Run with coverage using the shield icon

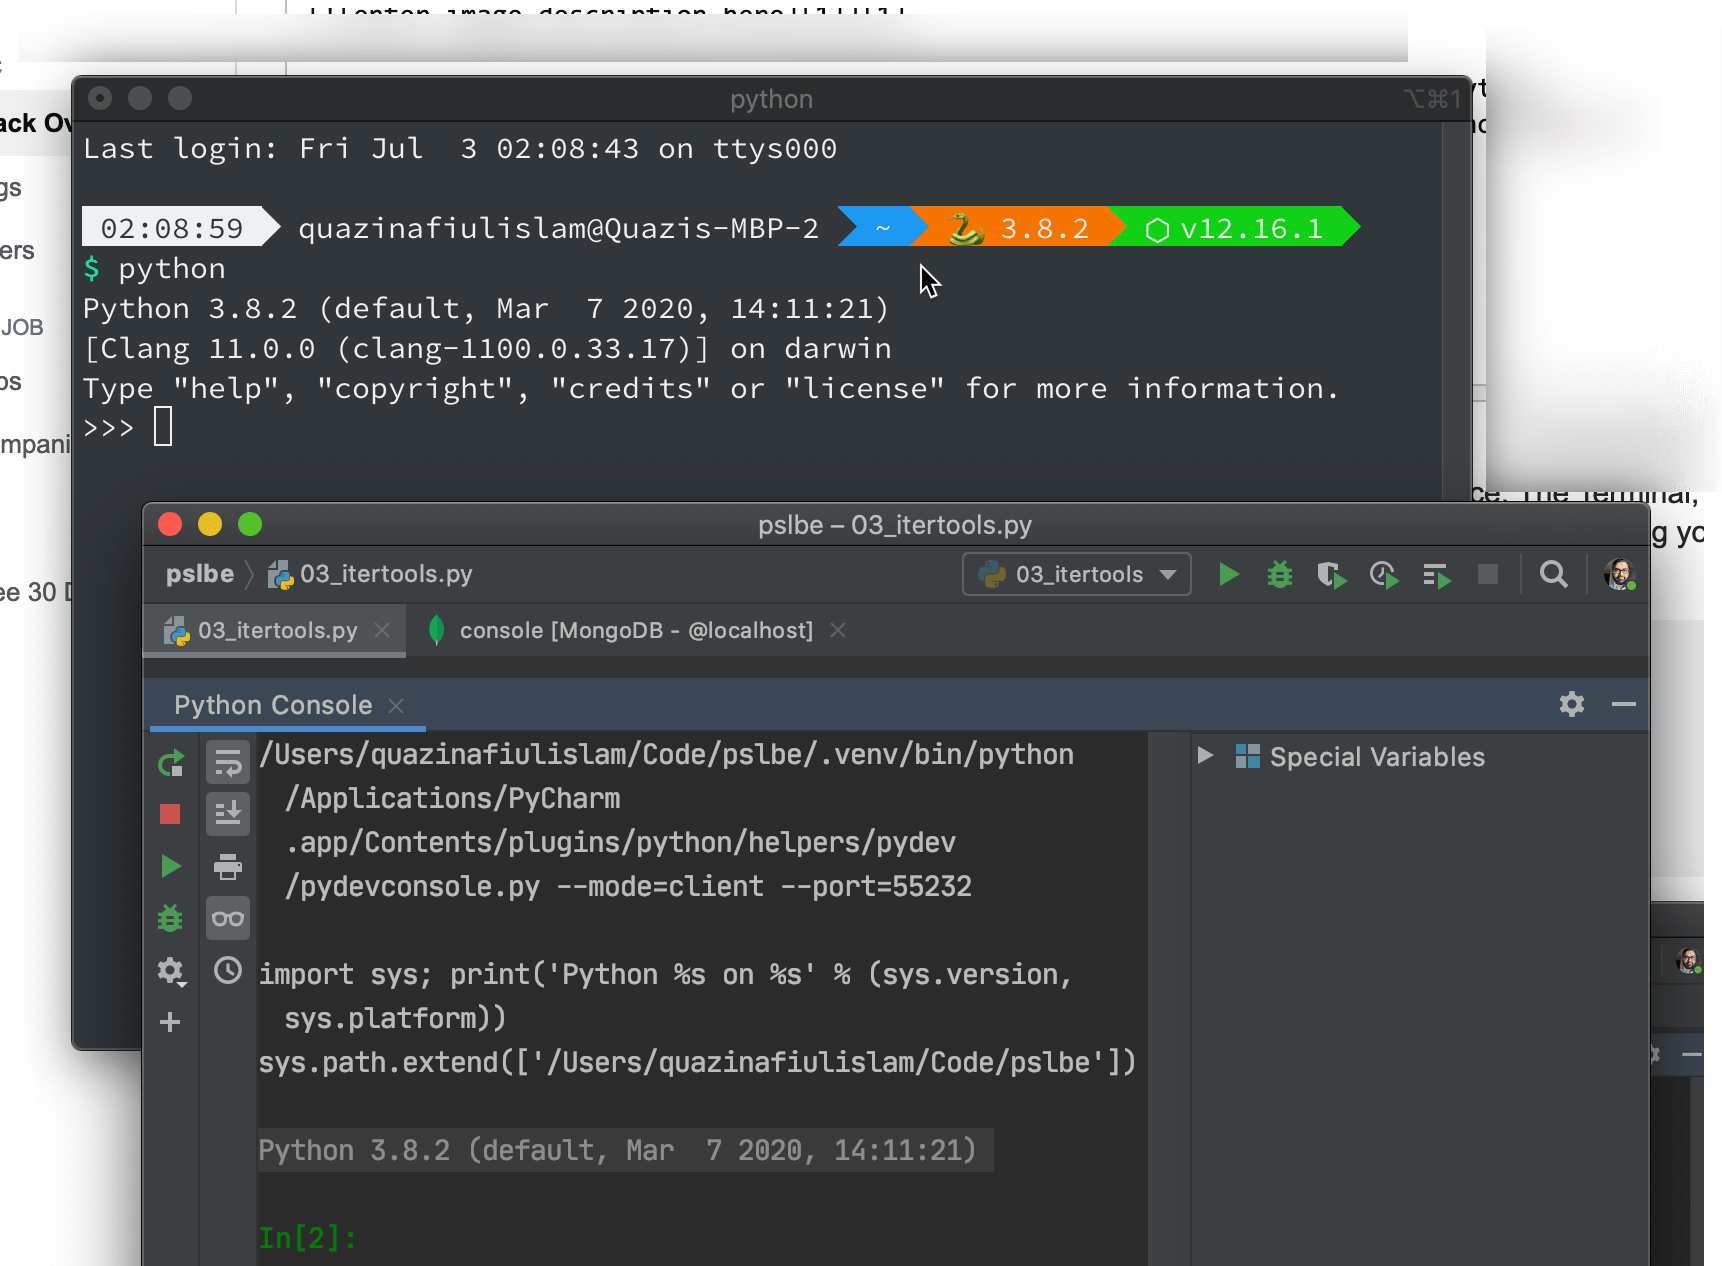1331,575
